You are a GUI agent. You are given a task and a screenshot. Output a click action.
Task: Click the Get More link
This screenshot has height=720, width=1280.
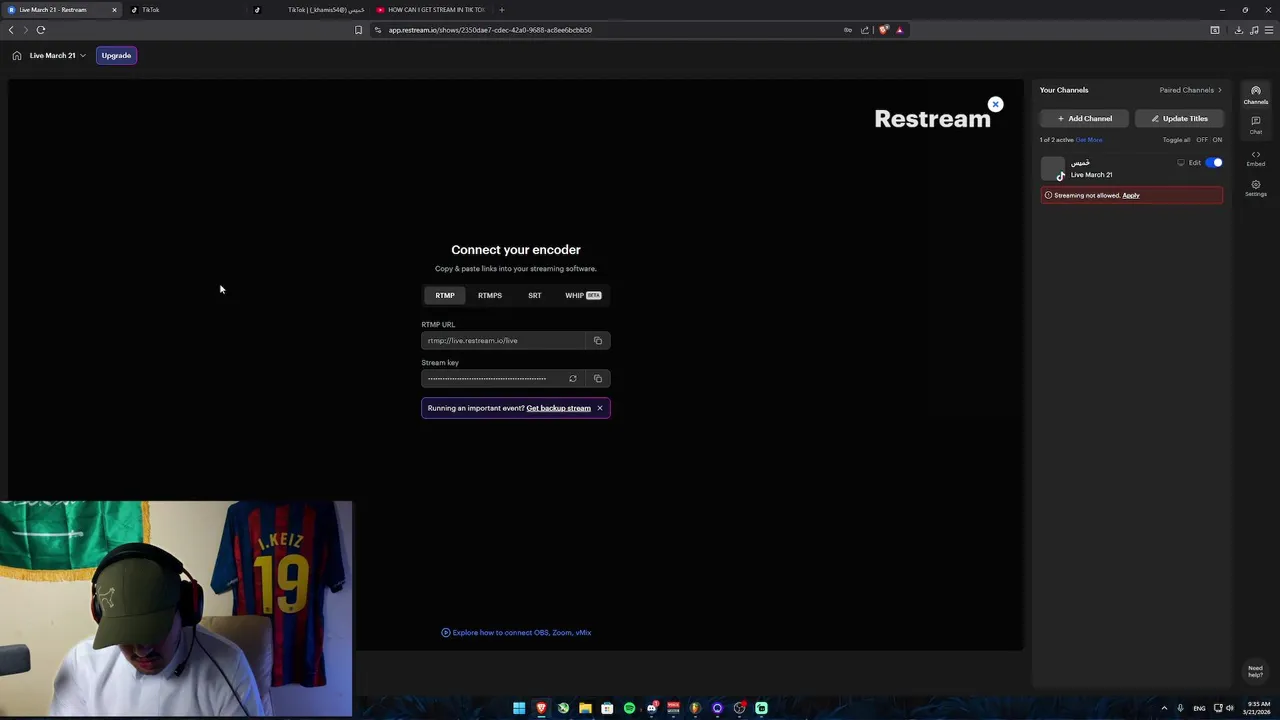point(1089,140)
